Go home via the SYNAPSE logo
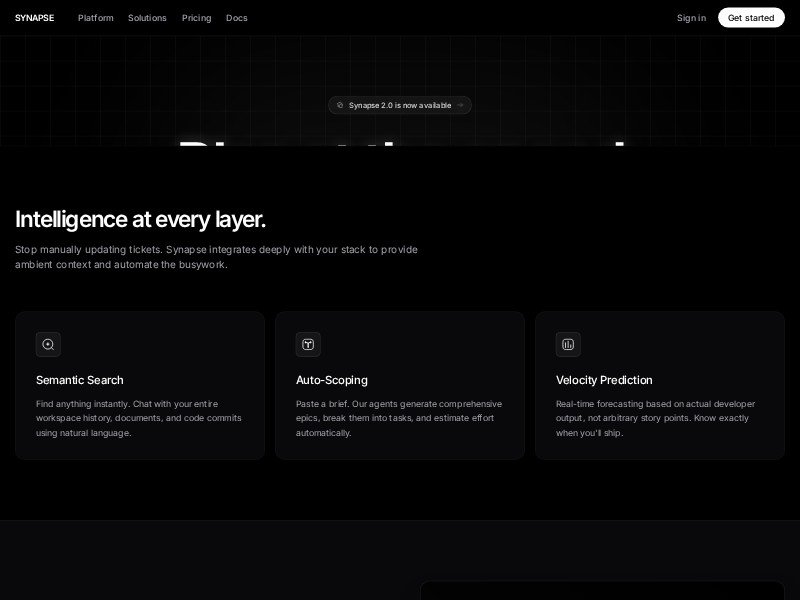Viewport: 800px width, 600px height. pos(34,18)
